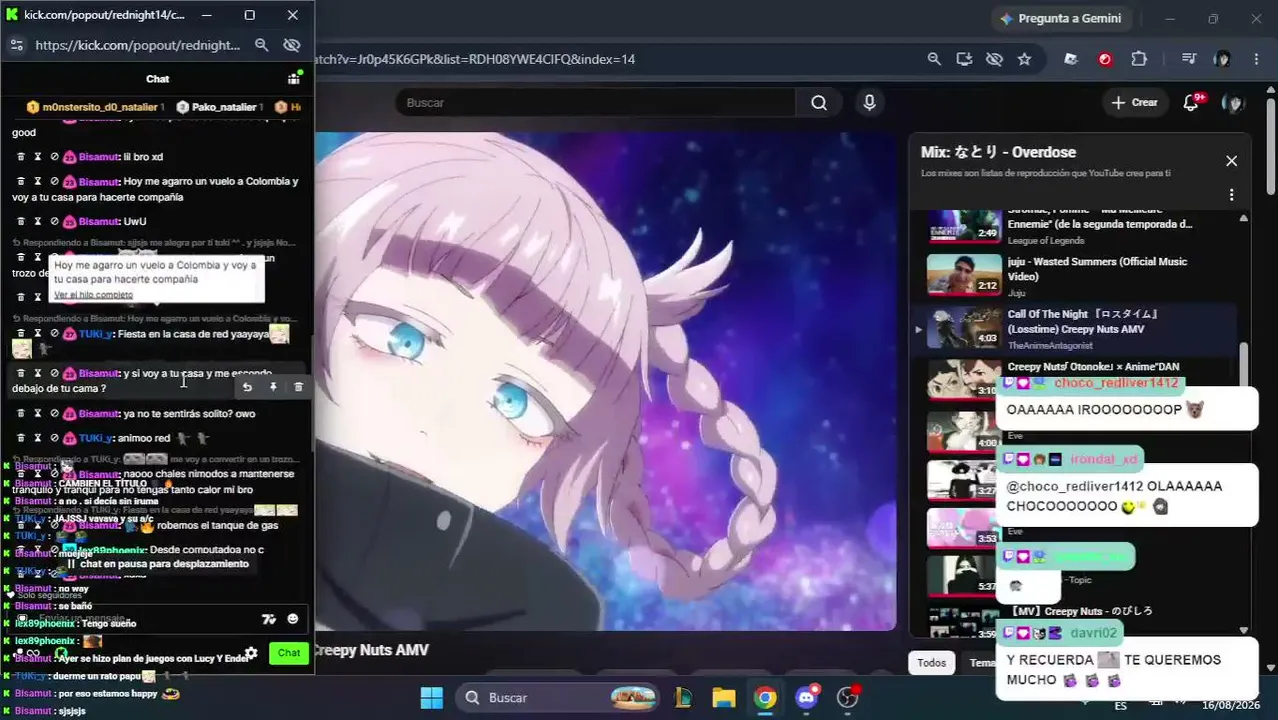The height and width of the screenshot is (720, 1278).
Task: Open site info icon in Kick popout address bar
Action: (16, 45)
